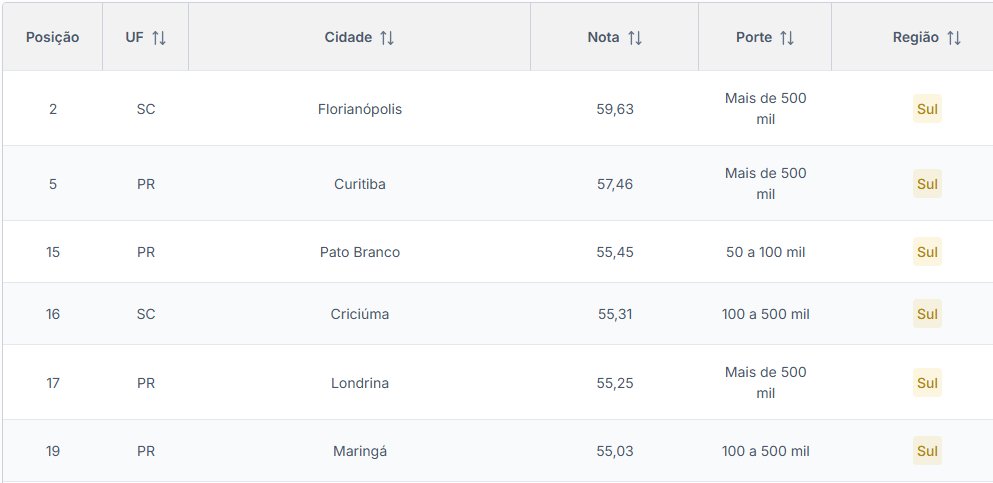Click the Sul tag in Criciúma row
The width and height of the screenshot is (993, 483).
point(927,314)
